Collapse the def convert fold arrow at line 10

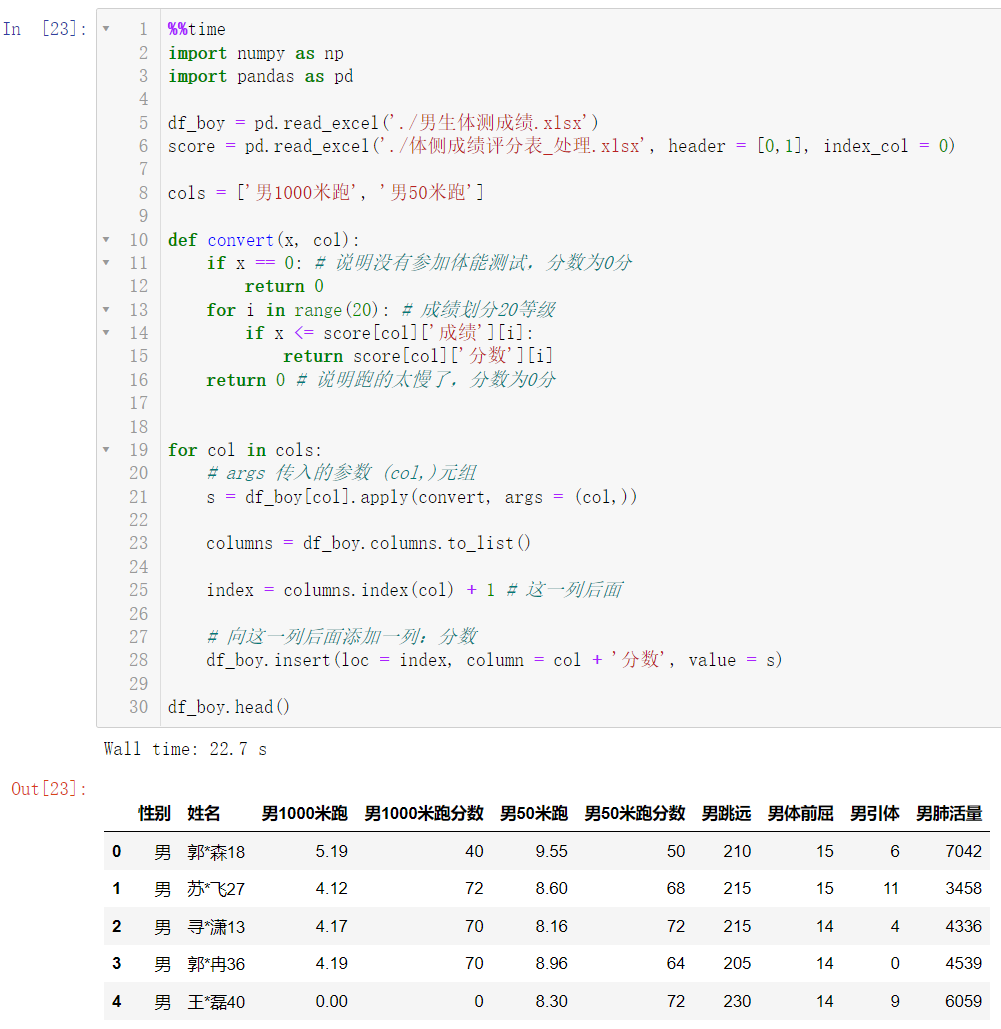point(106,240)
